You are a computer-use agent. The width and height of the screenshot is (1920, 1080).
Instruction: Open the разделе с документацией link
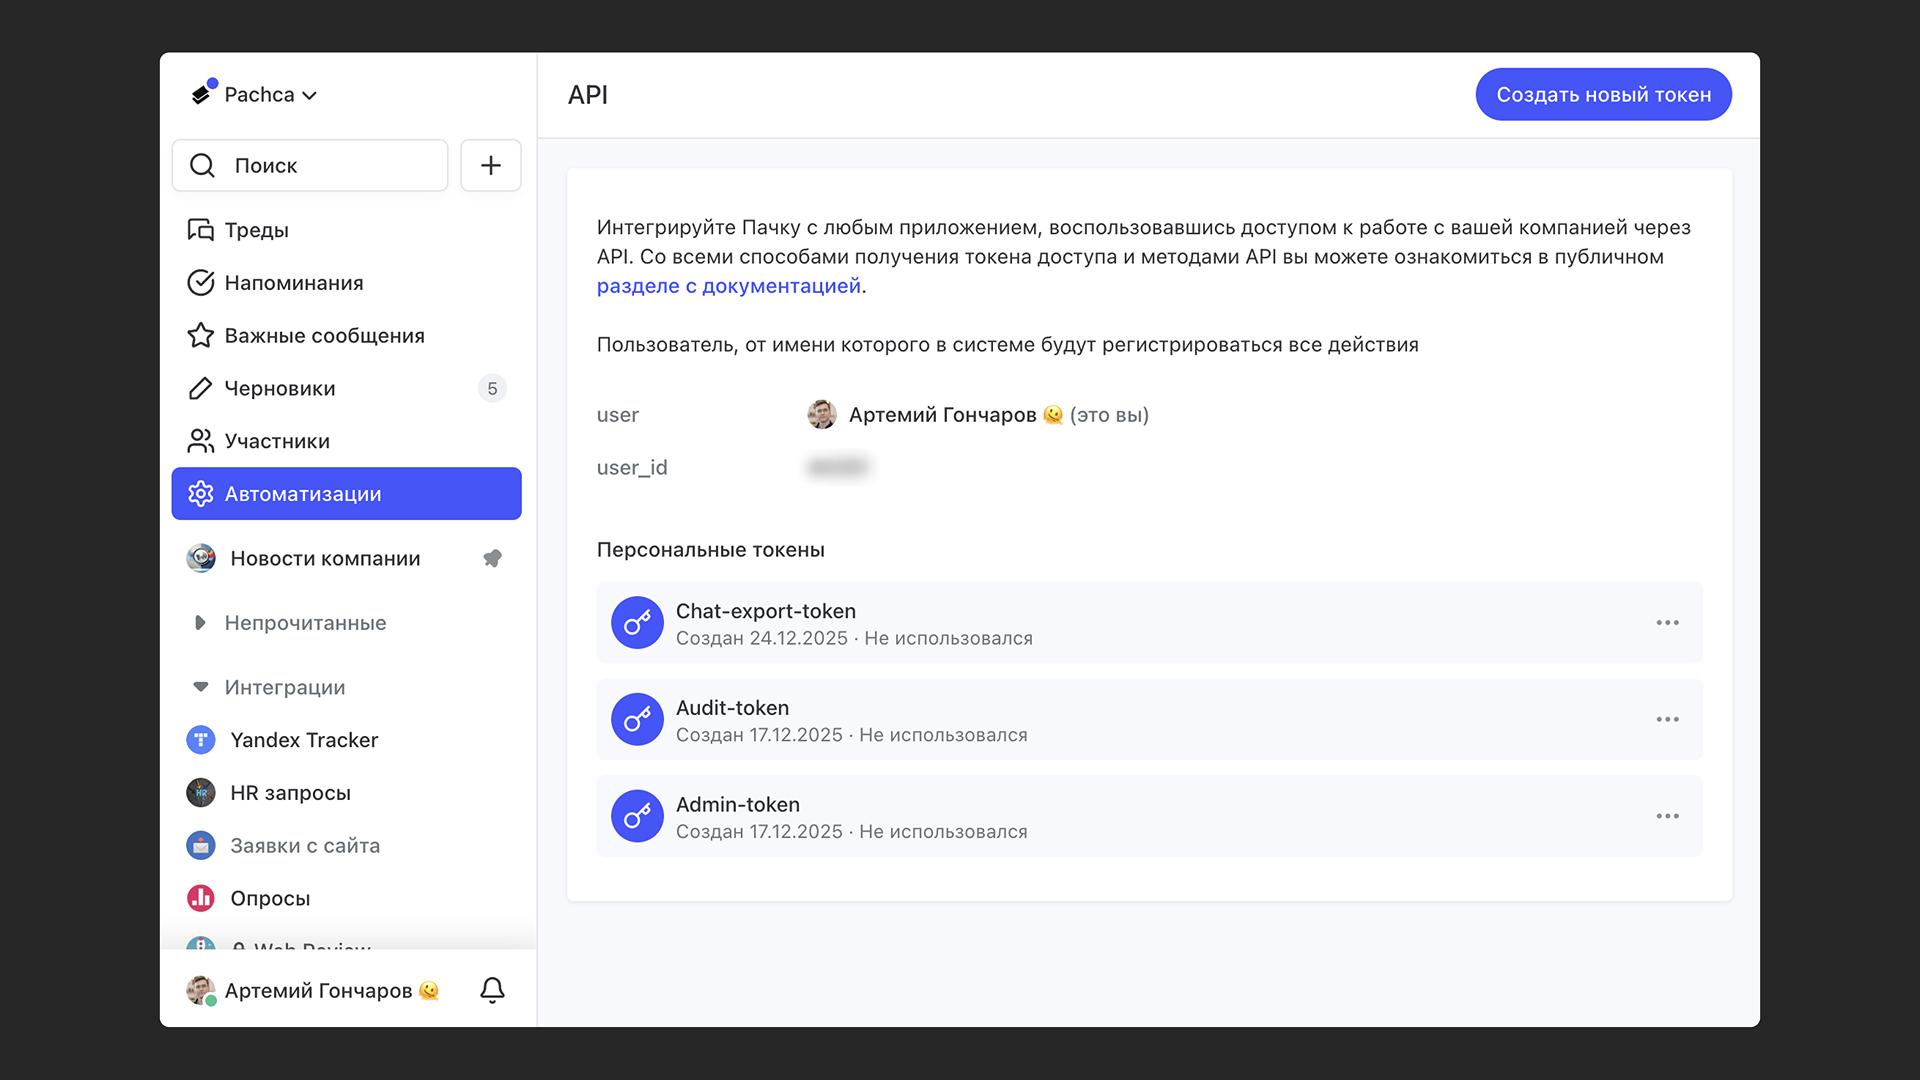(x=728, y=286)
